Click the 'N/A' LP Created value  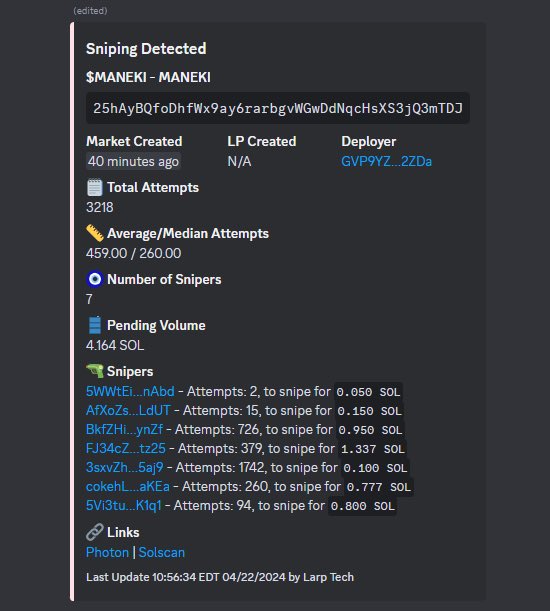tap(239, 161)
